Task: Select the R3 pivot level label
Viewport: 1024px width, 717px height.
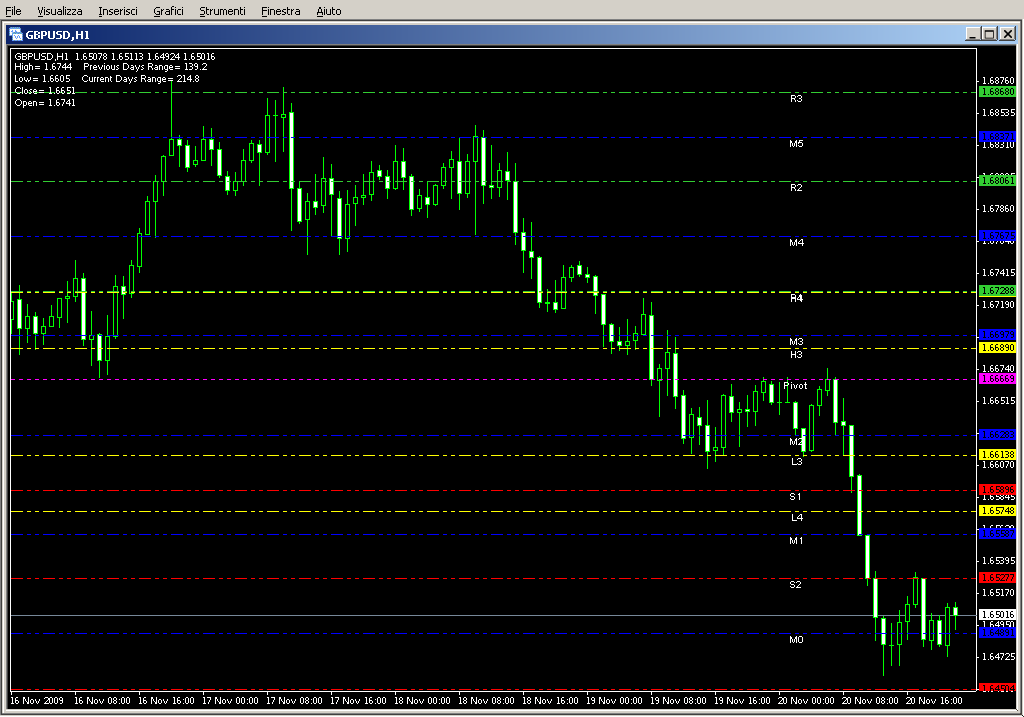Action: (x=796, y=99)
